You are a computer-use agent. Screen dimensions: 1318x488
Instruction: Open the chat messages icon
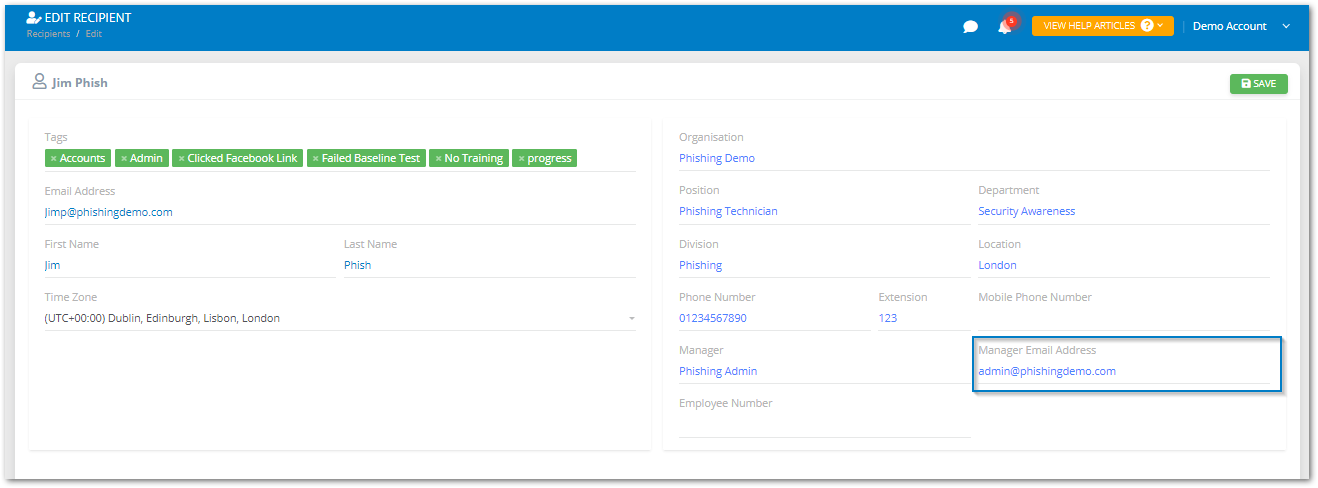(970, 27)
